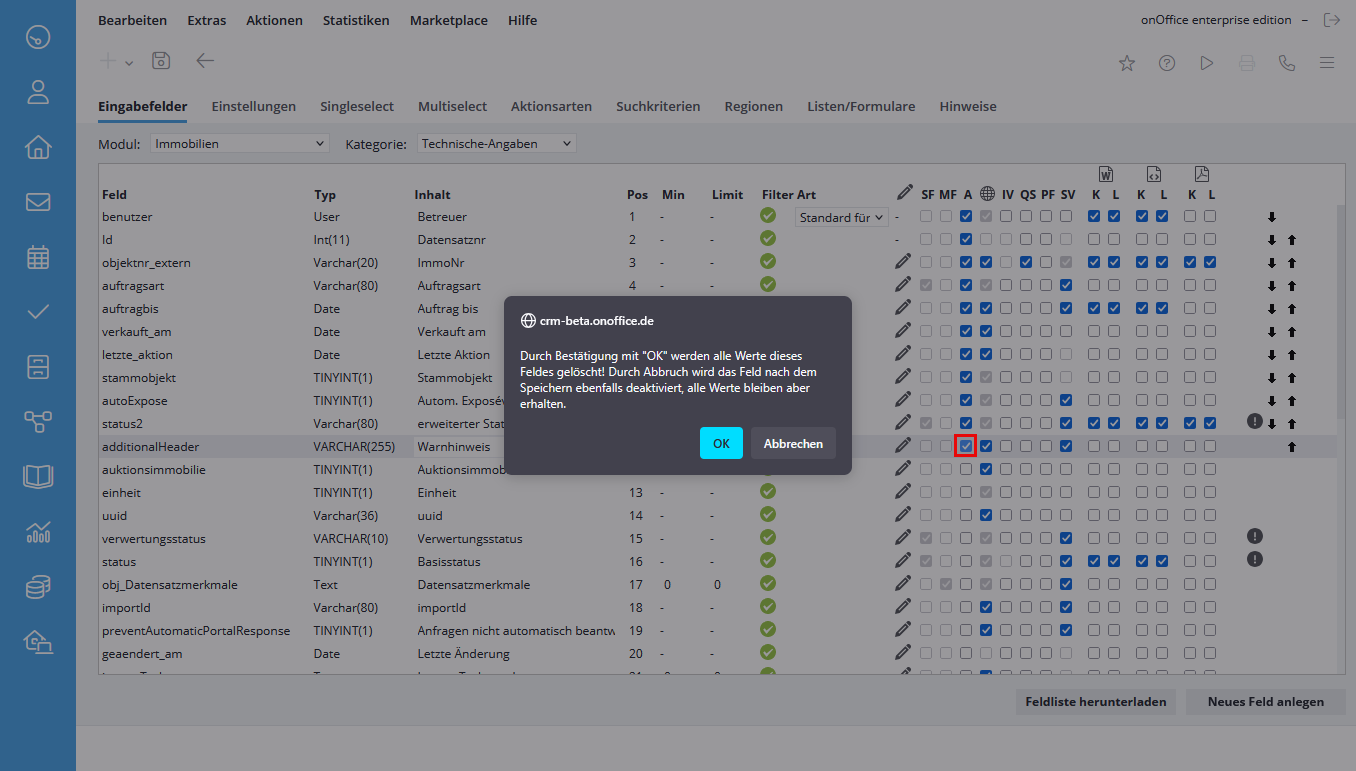Screen dimensions: 1356x771
Task: Open the tasks checkmark icon in sidebar
Action: click(38, 311)
